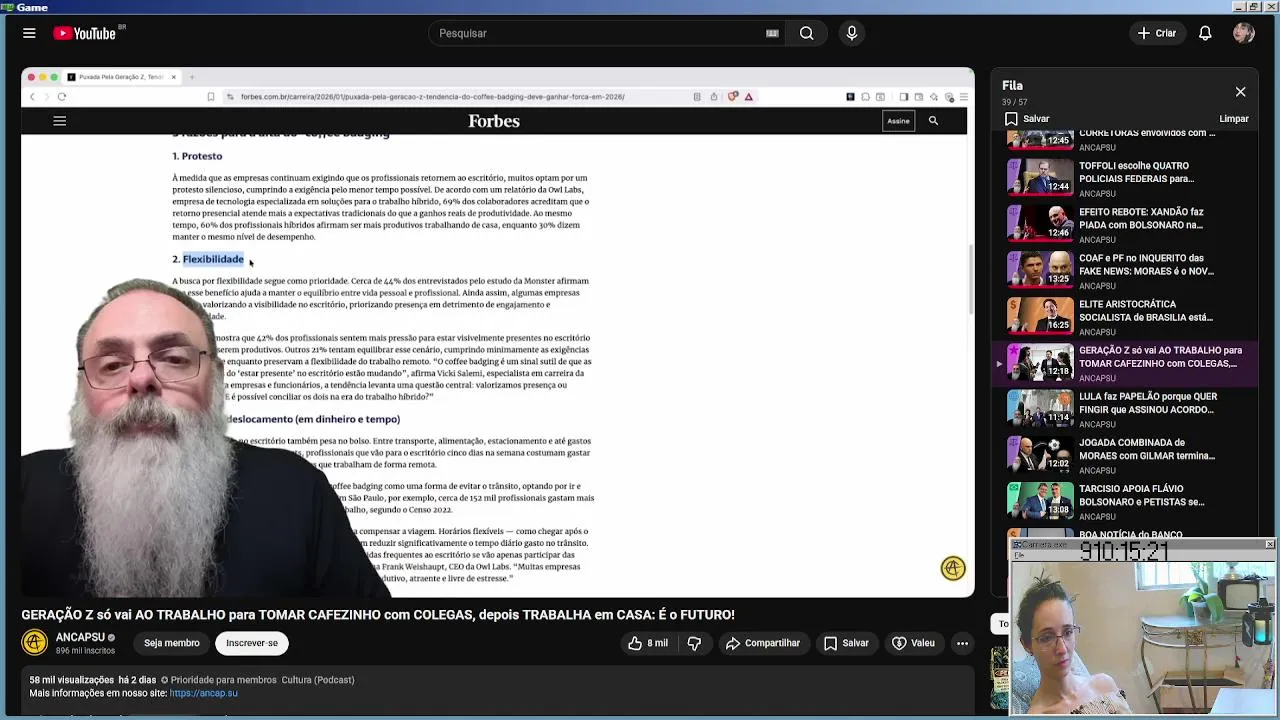Play queue video JOGADA COMBINADA de MORAES
The width and height of the screenshot is (1280, 720).
[1125, 454]
